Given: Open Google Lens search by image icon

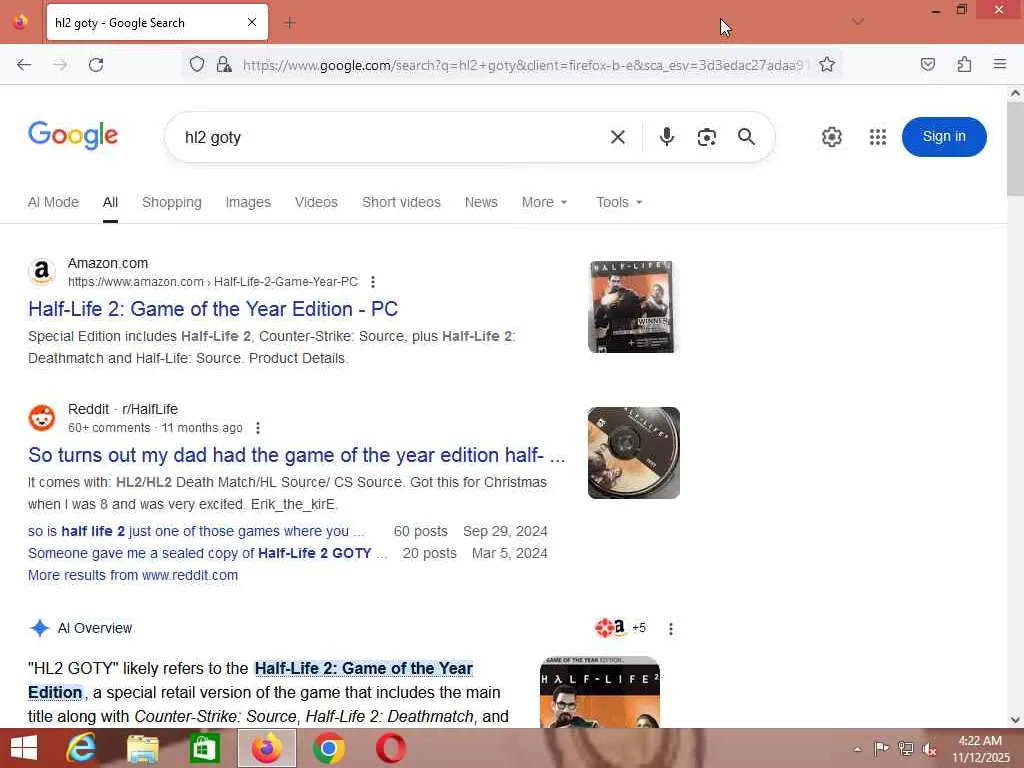Looking at the screenshot, I should click(x=707, y=137).
